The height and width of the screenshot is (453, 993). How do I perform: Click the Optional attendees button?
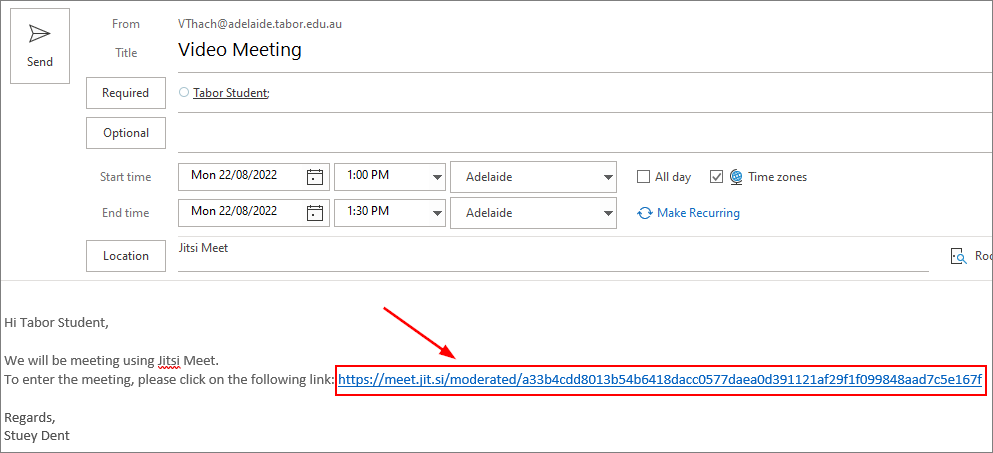(x=126, y=133)
